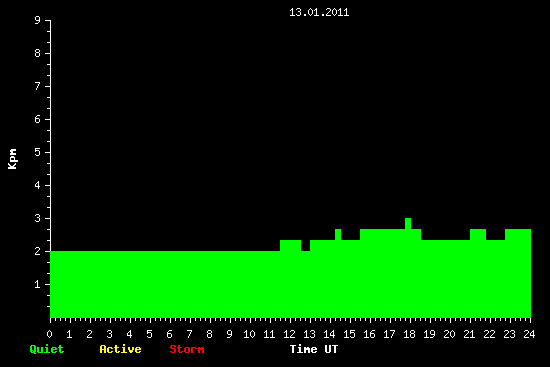550x367 pixels.
Task: Click the tallest green peak near hour 18
Action: (408, 223)
